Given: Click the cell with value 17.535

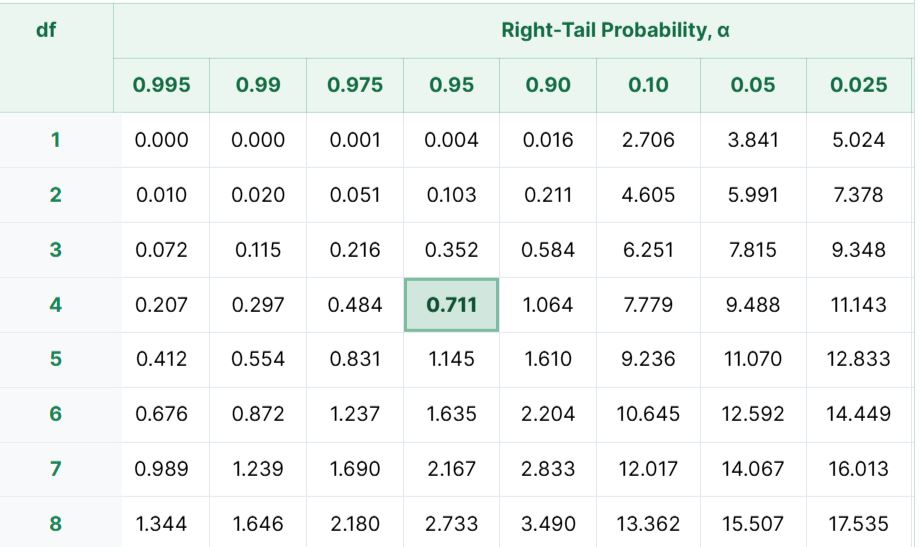Looking at the screenshot, I should pos(858,523).
